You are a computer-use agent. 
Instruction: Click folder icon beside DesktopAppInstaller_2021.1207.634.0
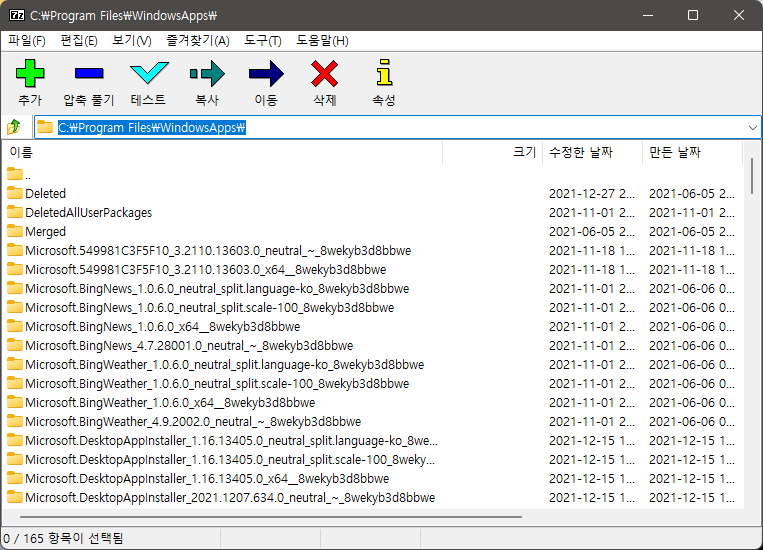pos(15,496)
